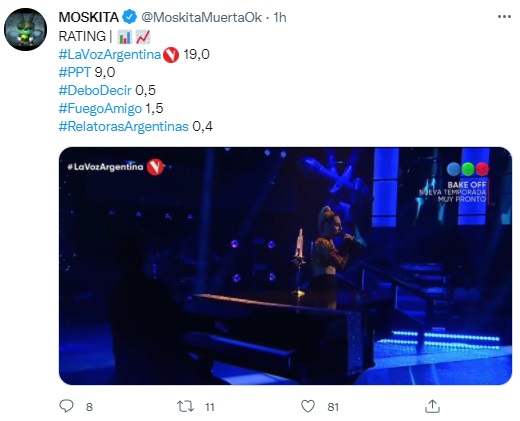View the 11 retweets count
Image resolution: width=520 pixels, height=421 pixels.
coord(210,407)
